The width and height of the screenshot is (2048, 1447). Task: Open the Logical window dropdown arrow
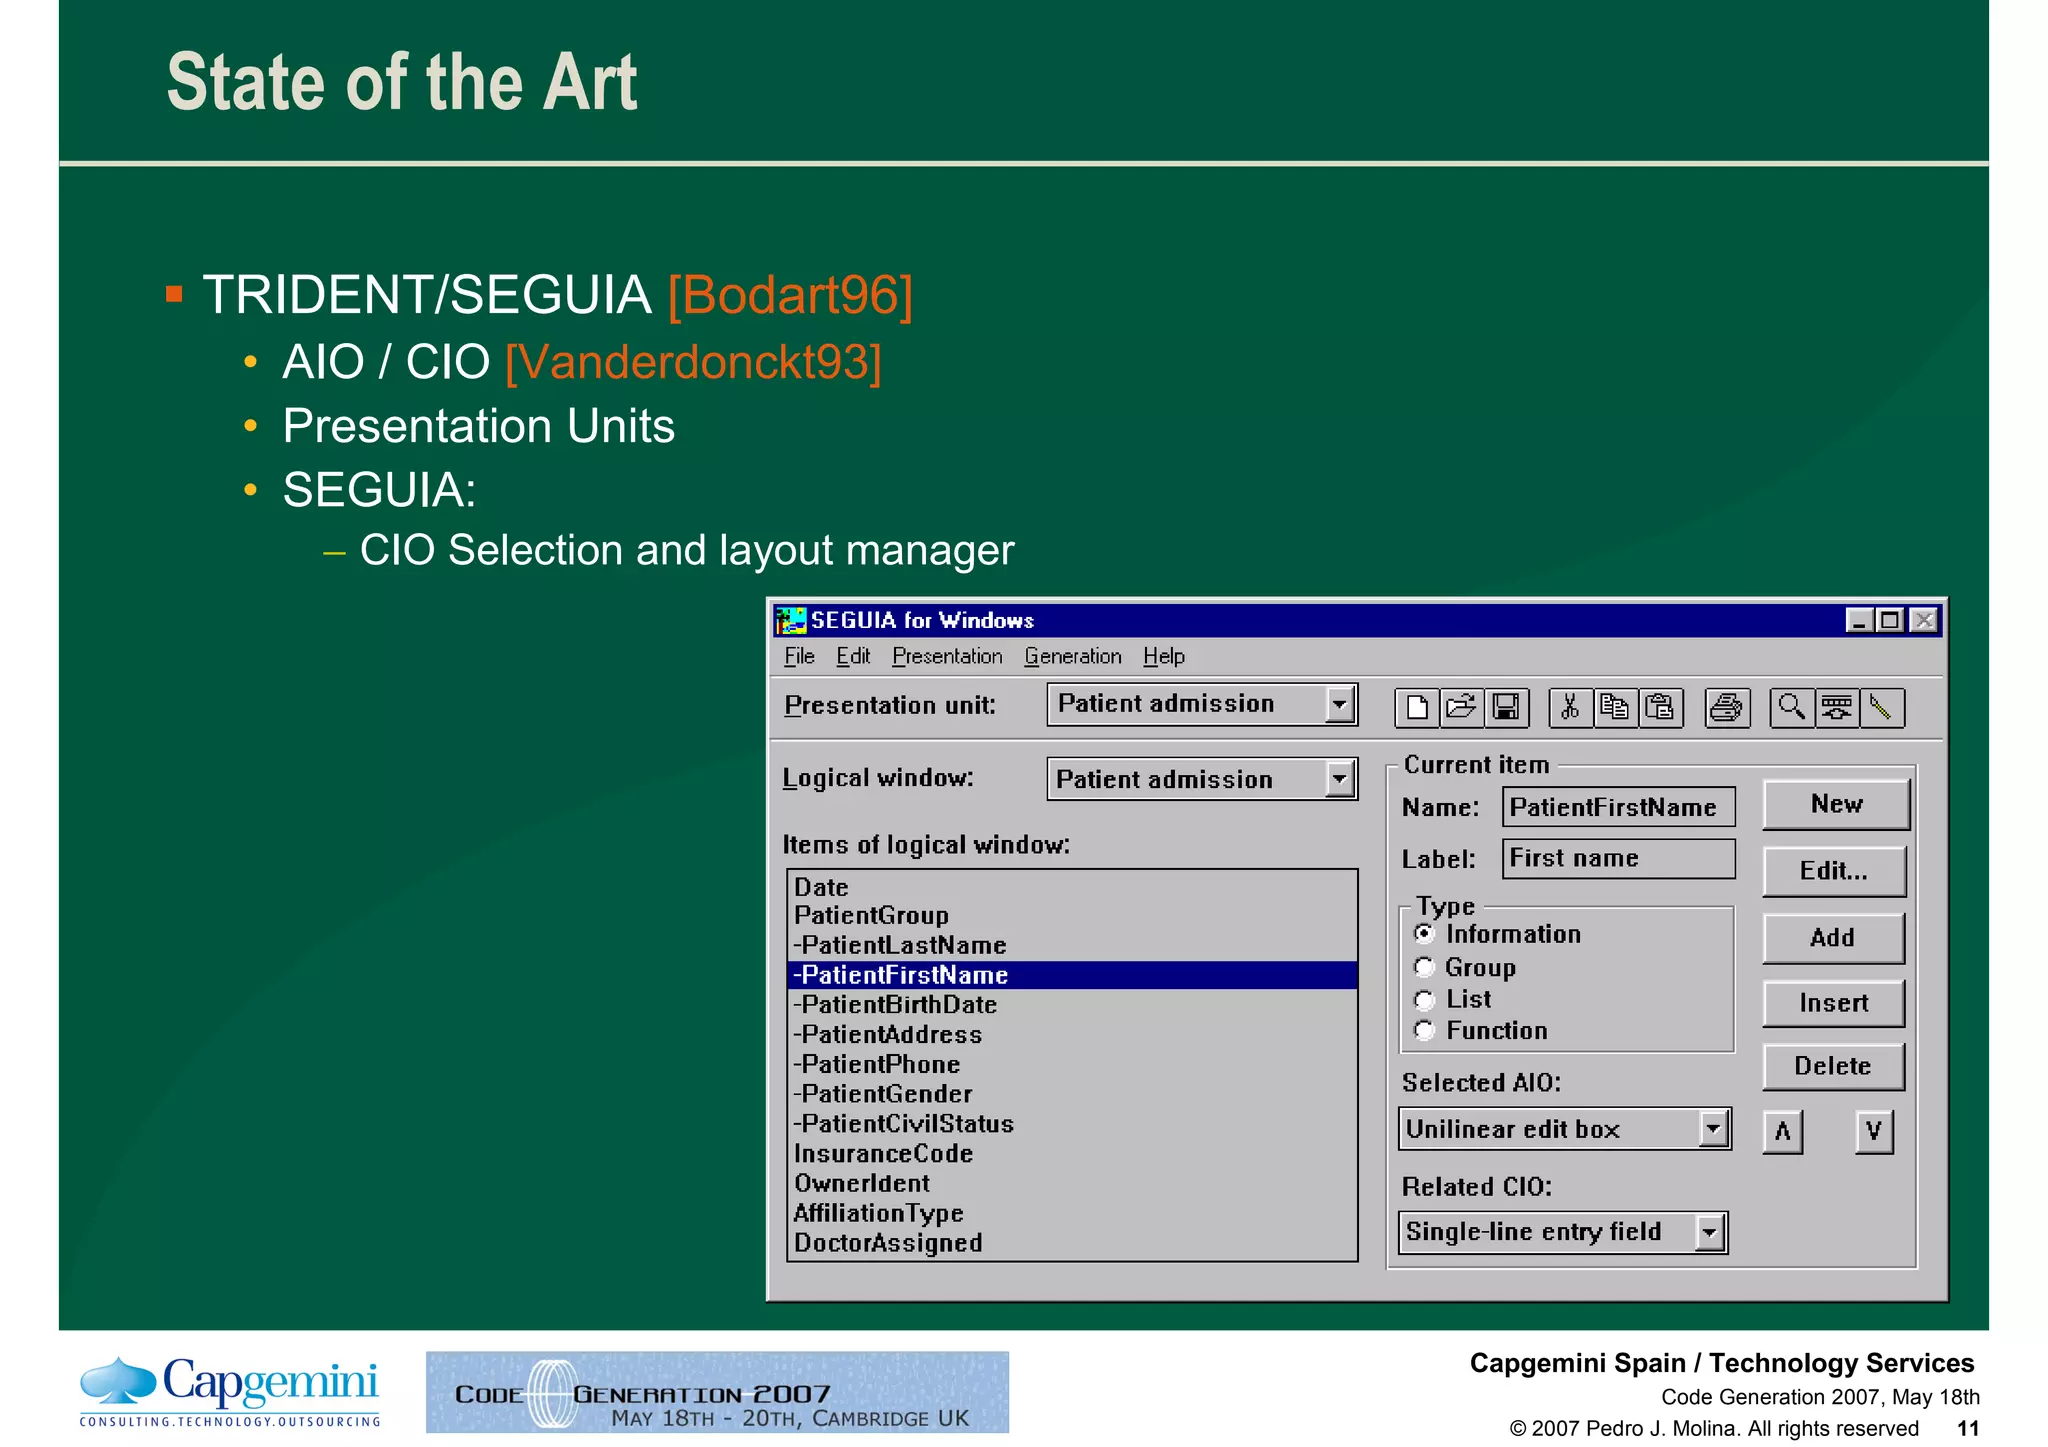pos(1339,779)
